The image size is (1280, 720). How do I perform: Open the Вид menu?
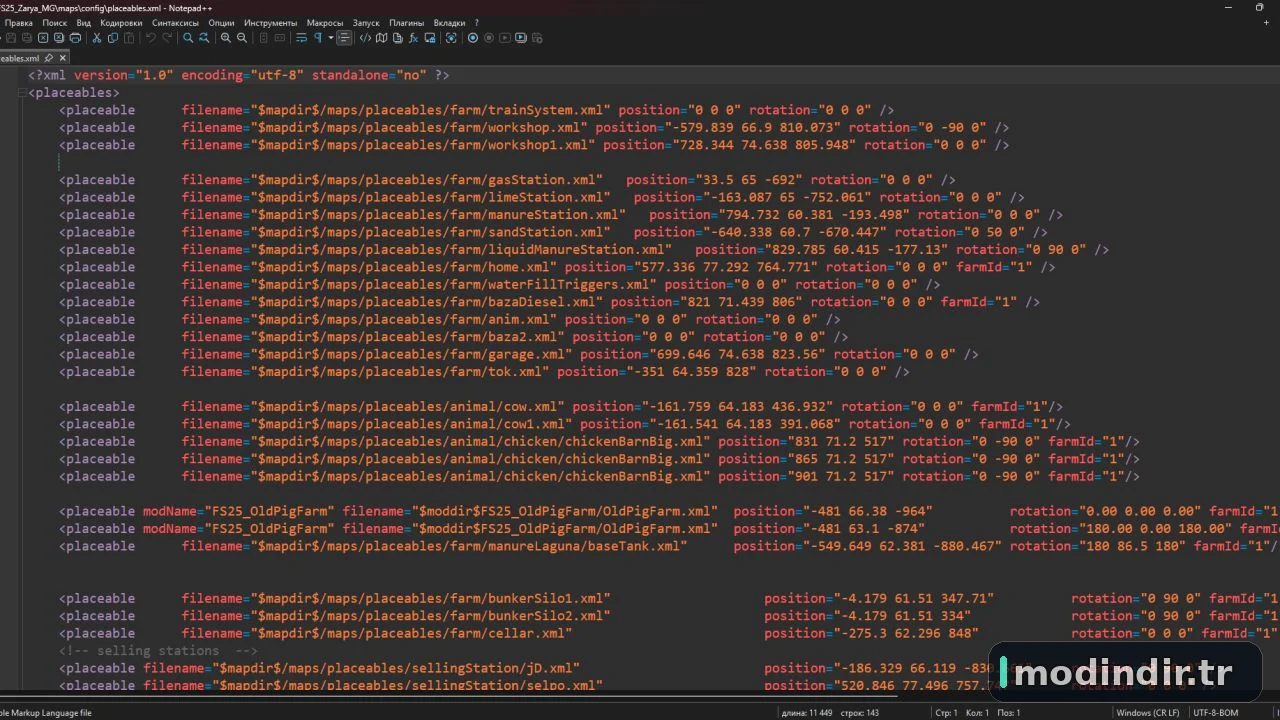(x=84, y=22)
